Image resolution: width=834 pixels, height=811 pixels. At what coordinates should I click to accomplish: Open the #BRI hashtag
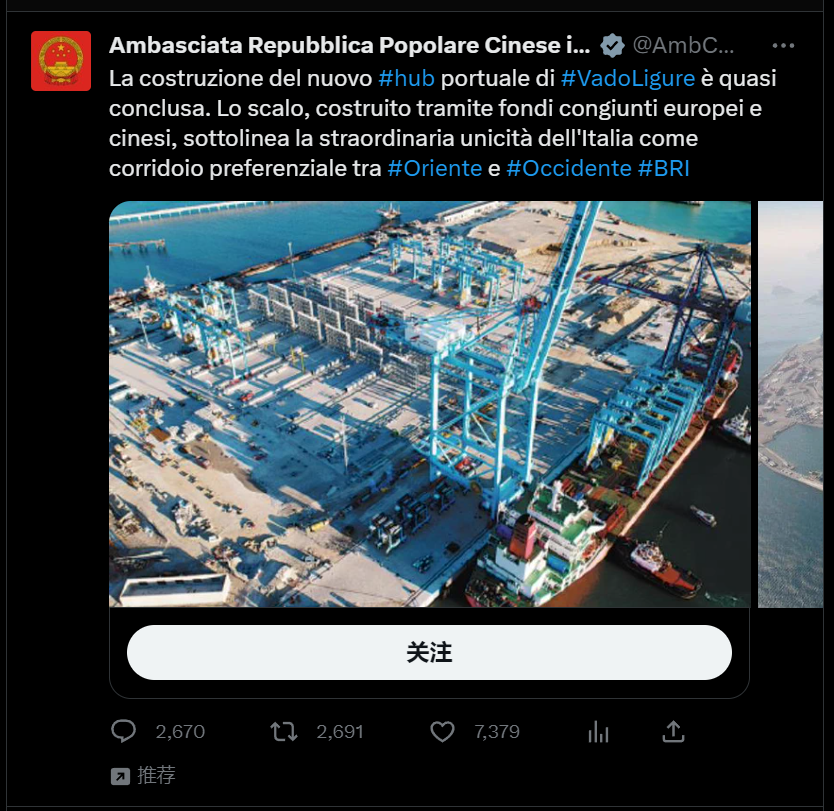663,168
